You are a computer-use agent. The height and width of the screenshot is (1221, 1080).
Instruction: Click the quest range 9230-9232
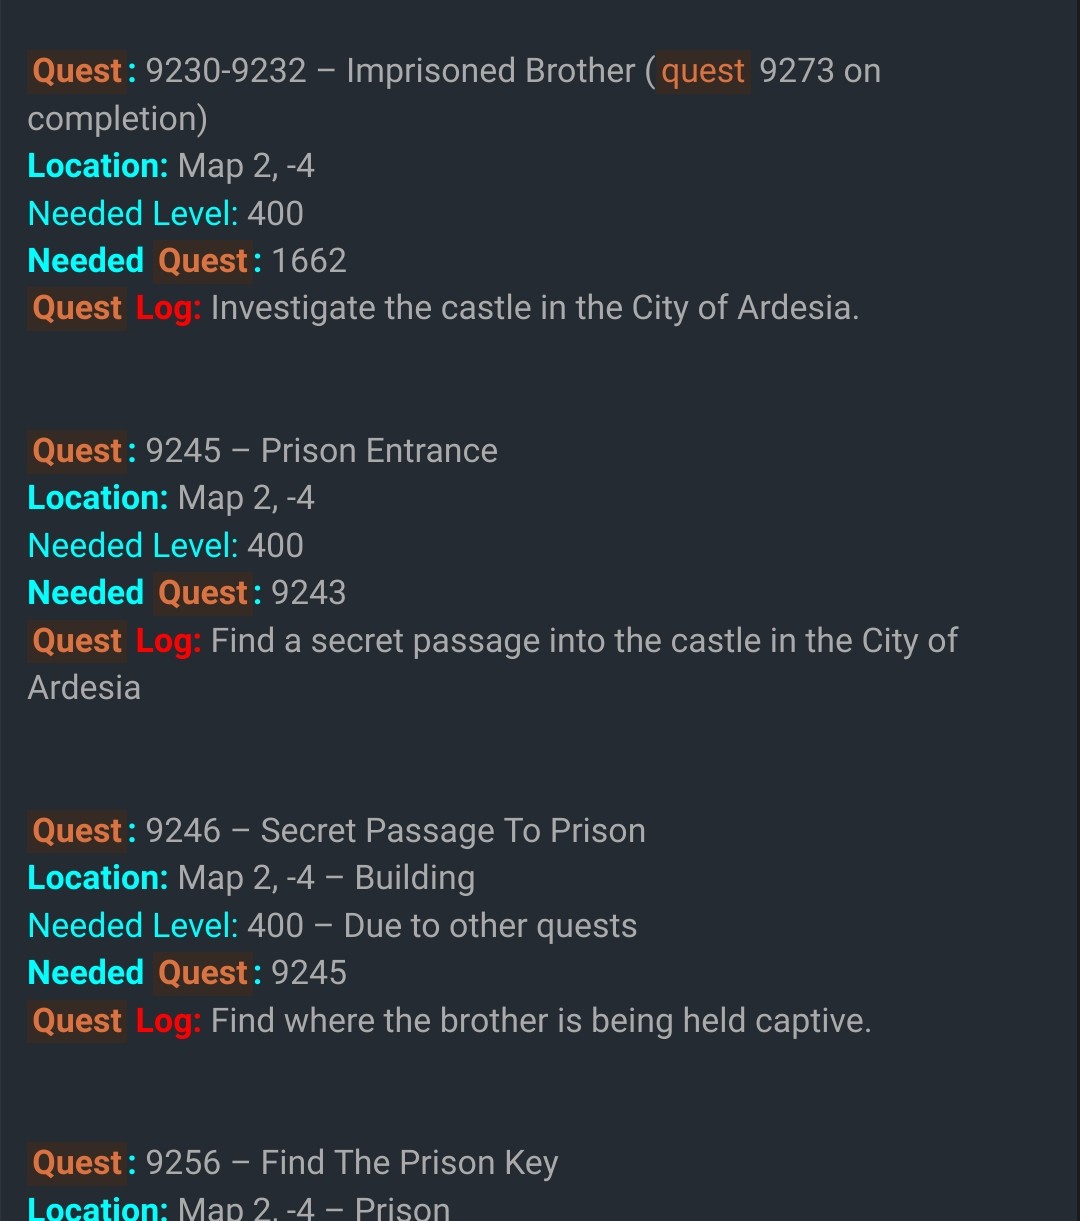[226, 71]
